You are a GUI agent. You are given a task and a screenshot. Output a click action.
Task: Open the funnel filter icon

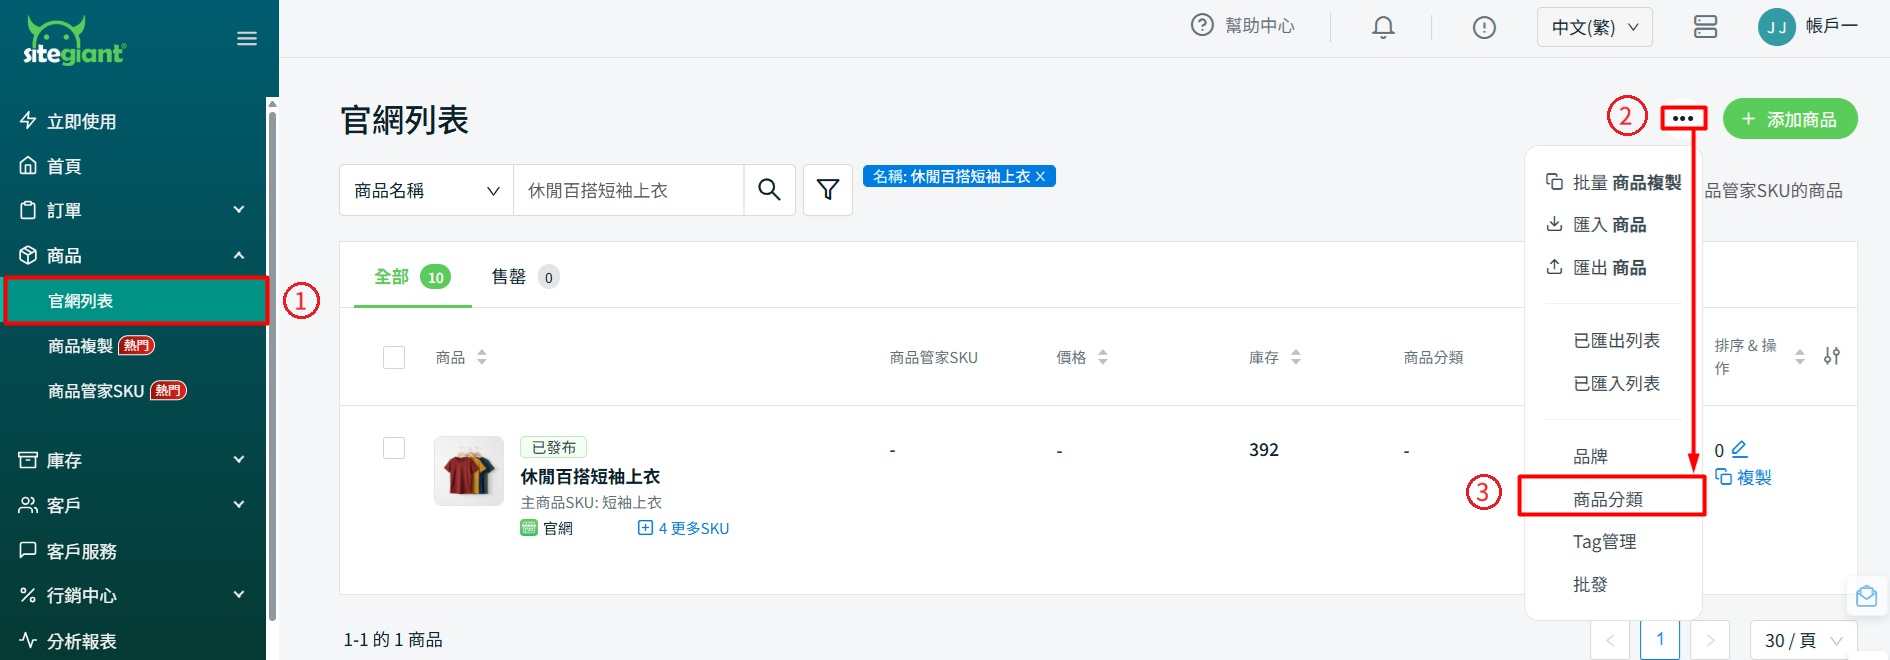click(828, 190)
